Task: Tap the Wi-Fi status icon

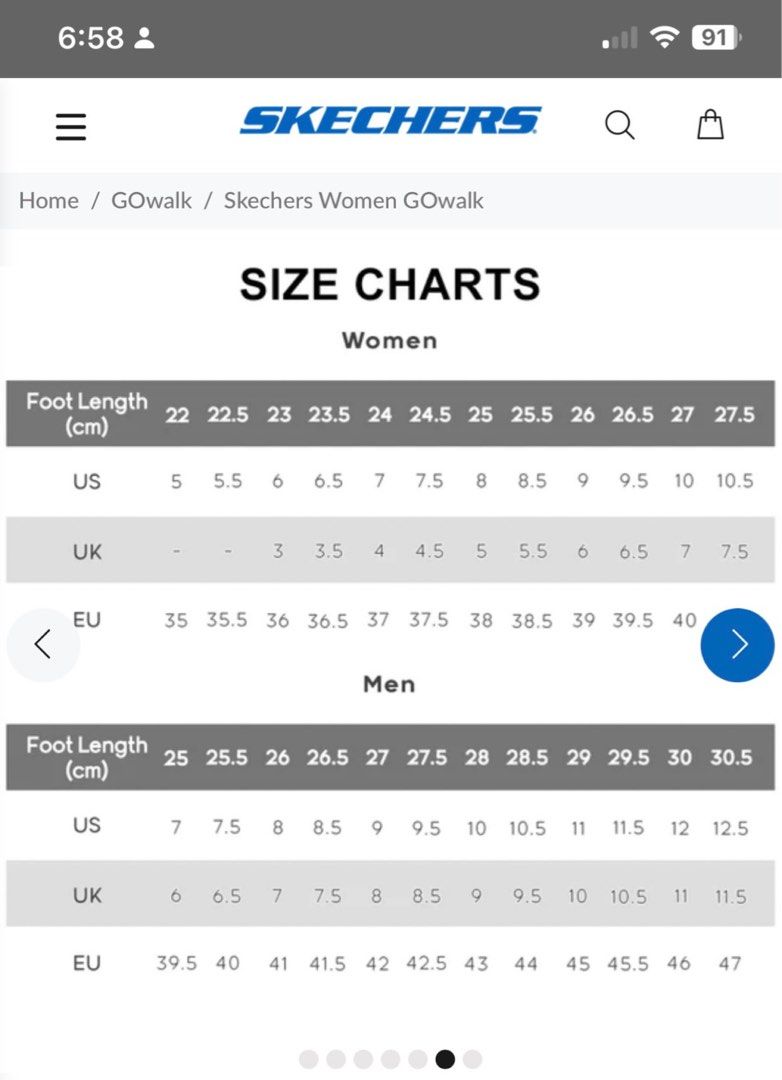Action: [x=664, y=37]
